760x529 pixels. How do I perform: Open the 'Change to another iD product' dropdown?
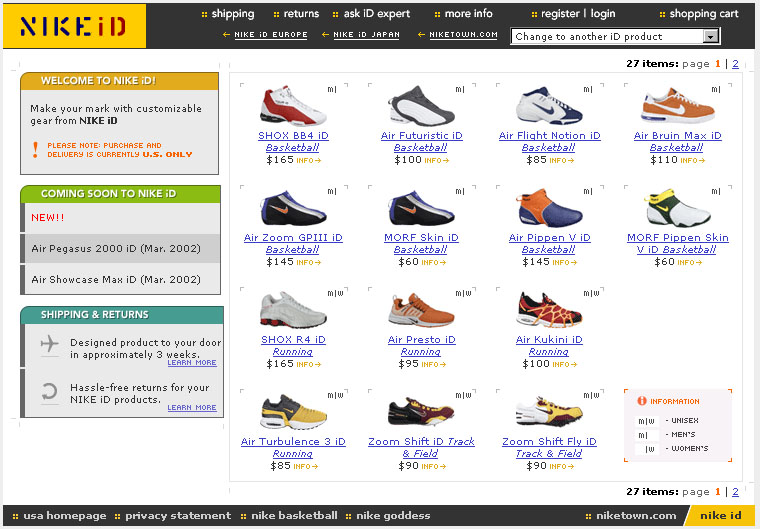[615, 36]
